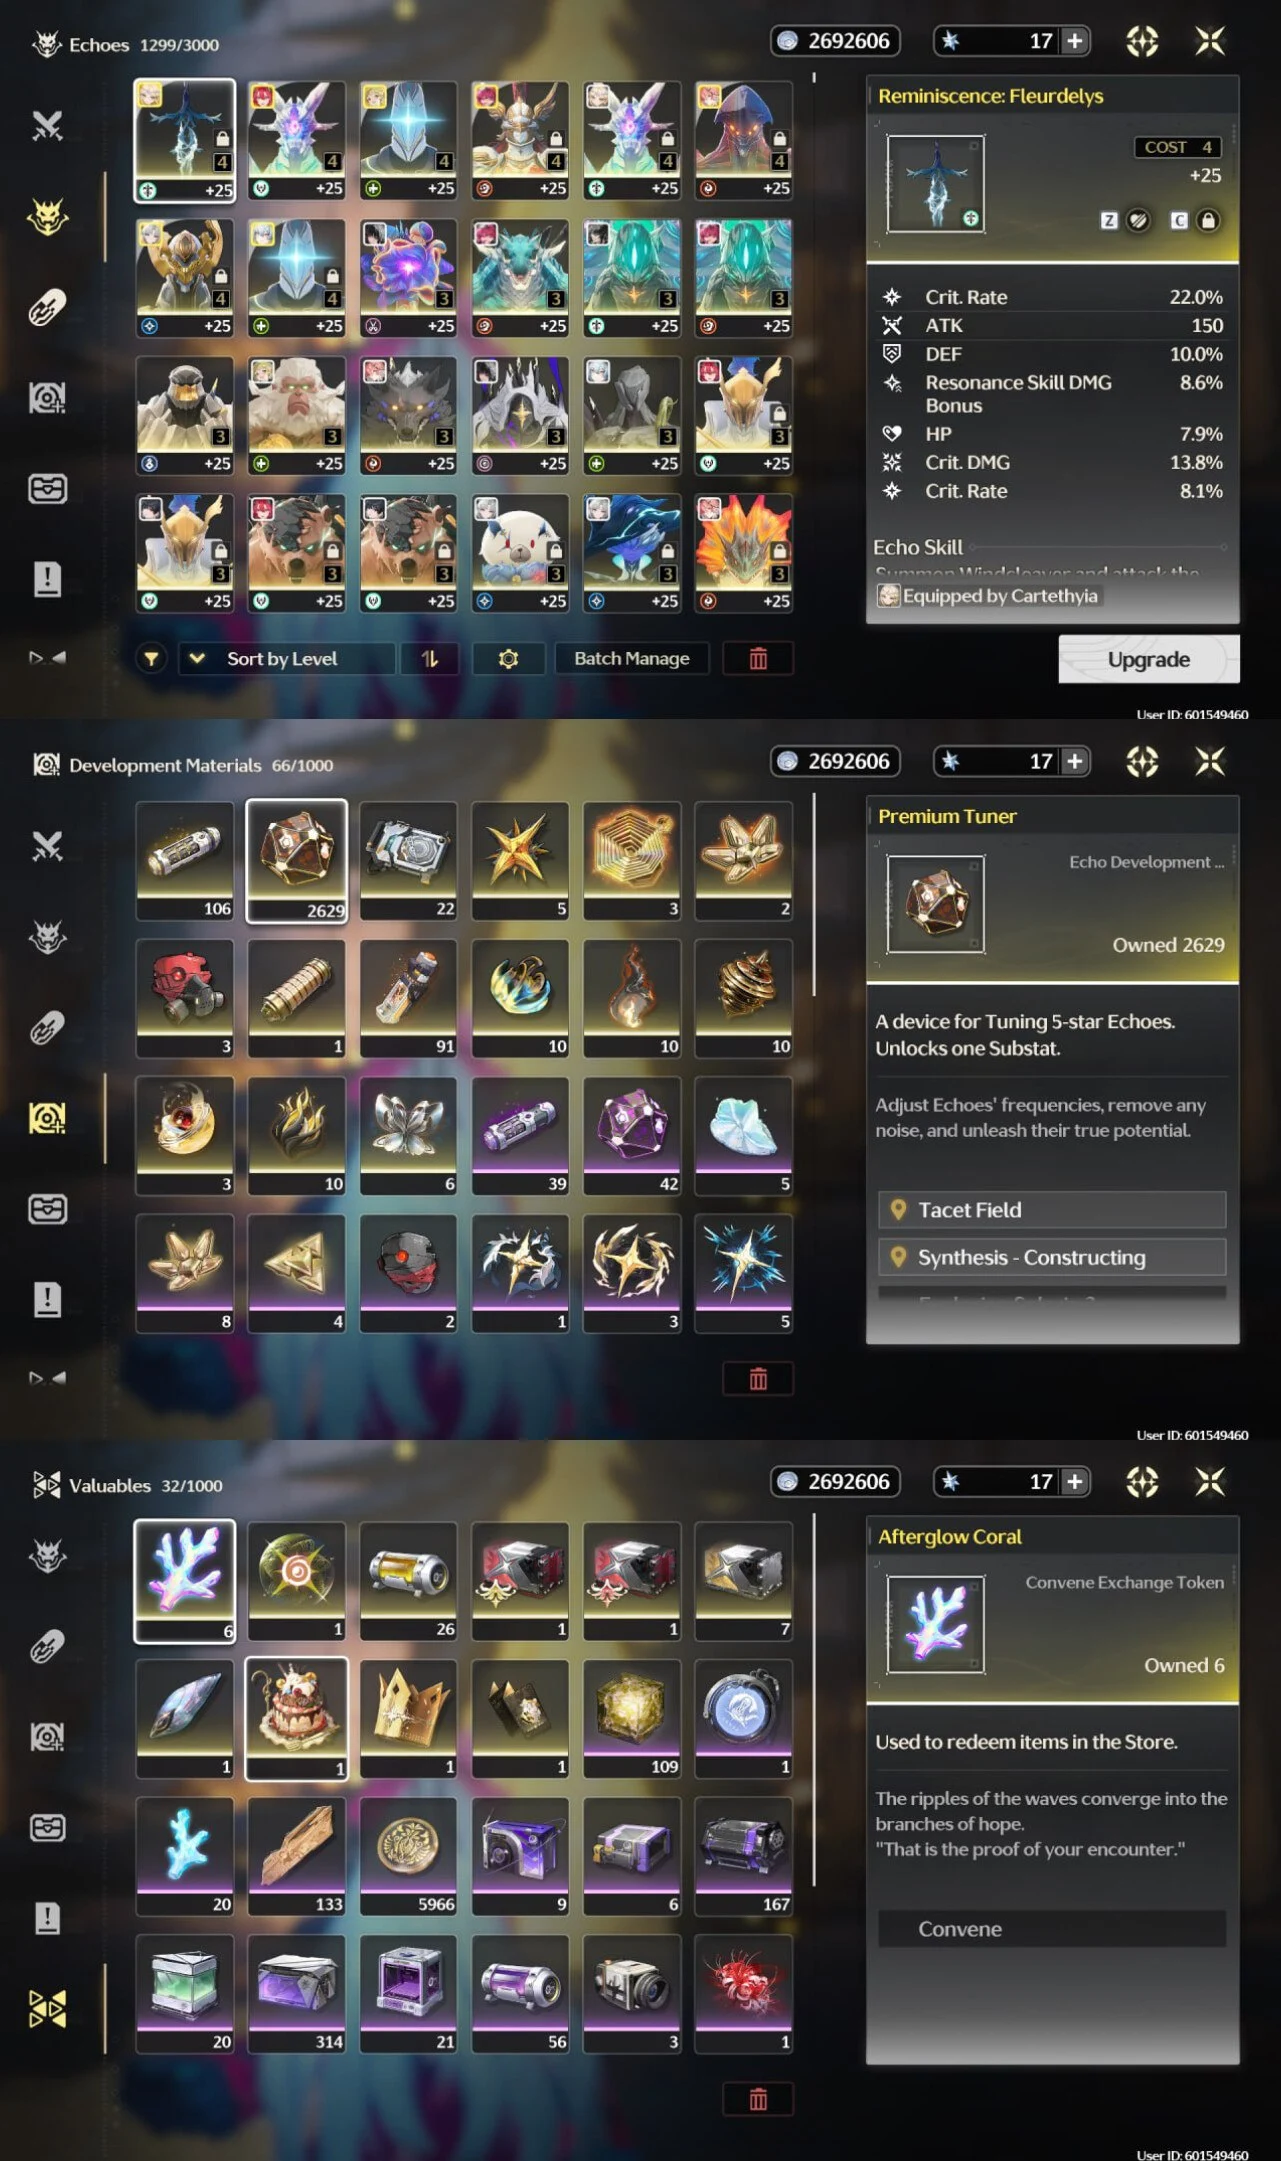The width and height of the screenshot is (1281, 2161).
Task: Select the Shell Credit coin showing 5966
Action: point(408,1856)
